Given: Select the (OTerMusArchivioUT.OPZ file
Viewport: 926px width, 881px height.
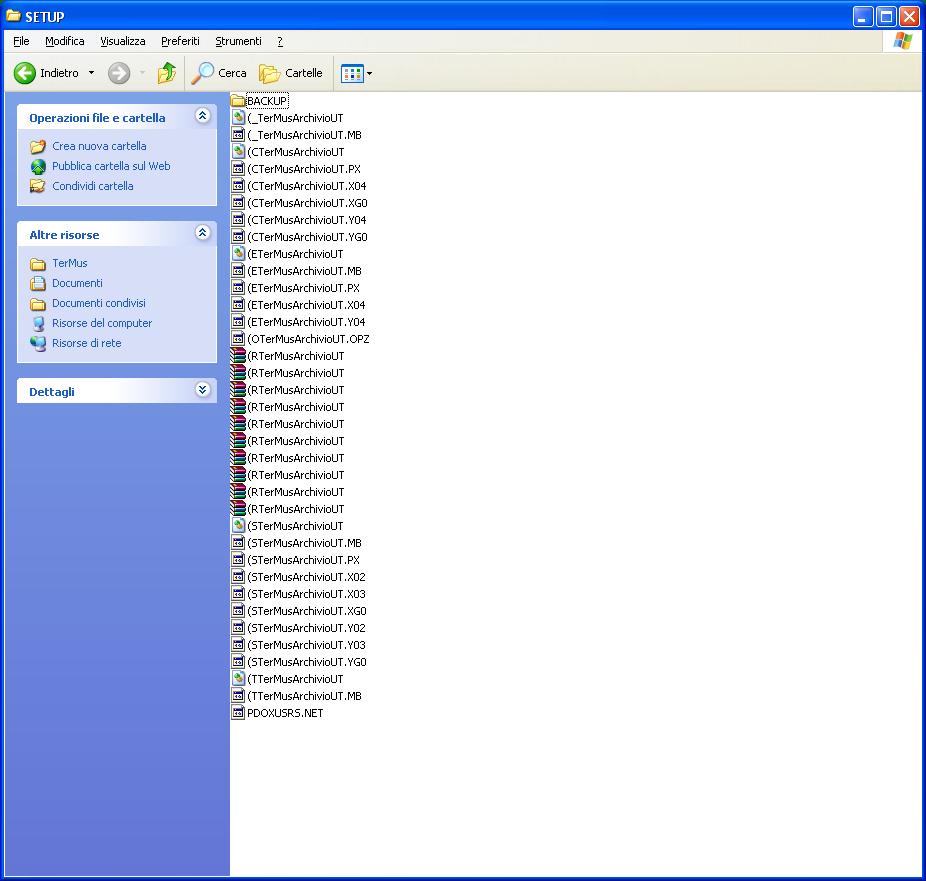Looking at the screenshot, I should (307, 339).
